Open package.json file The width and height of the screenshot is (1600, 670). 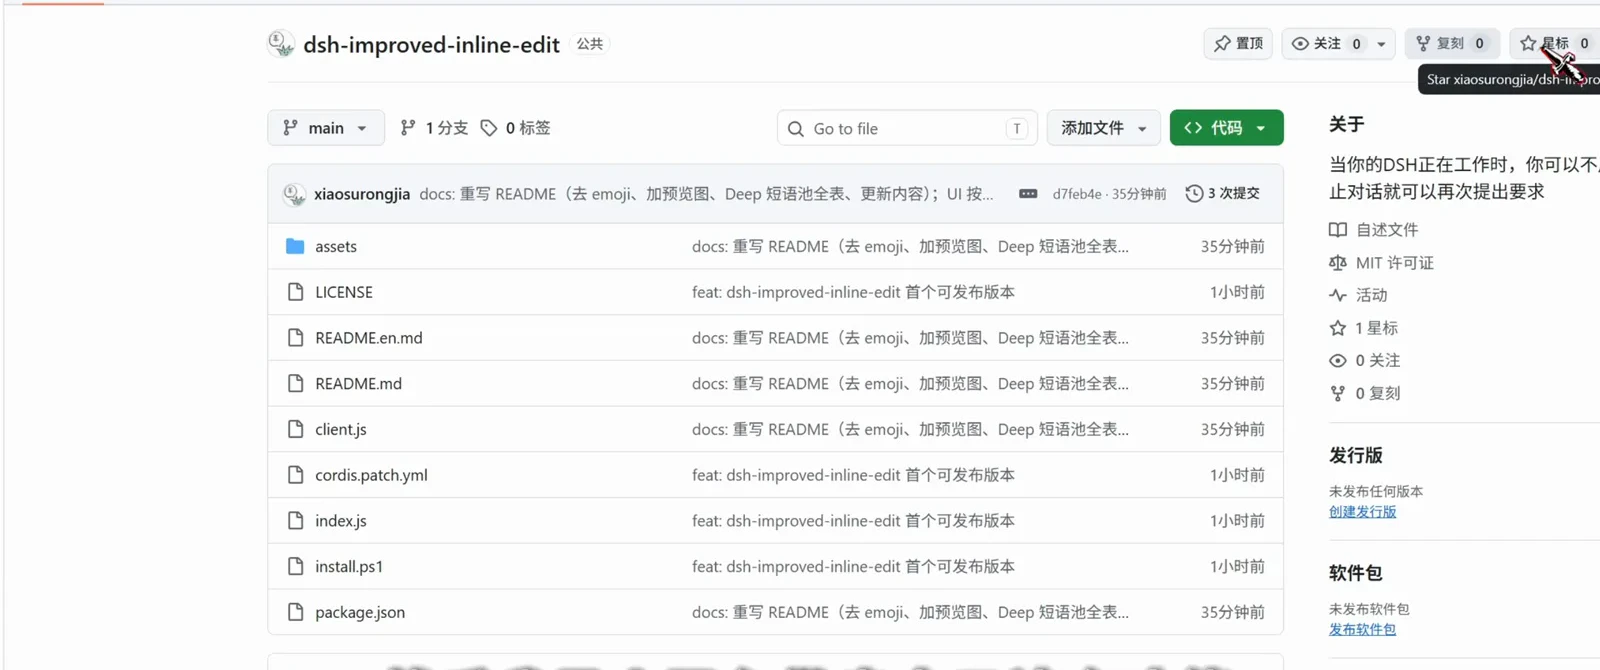click(x=360, y=613)
